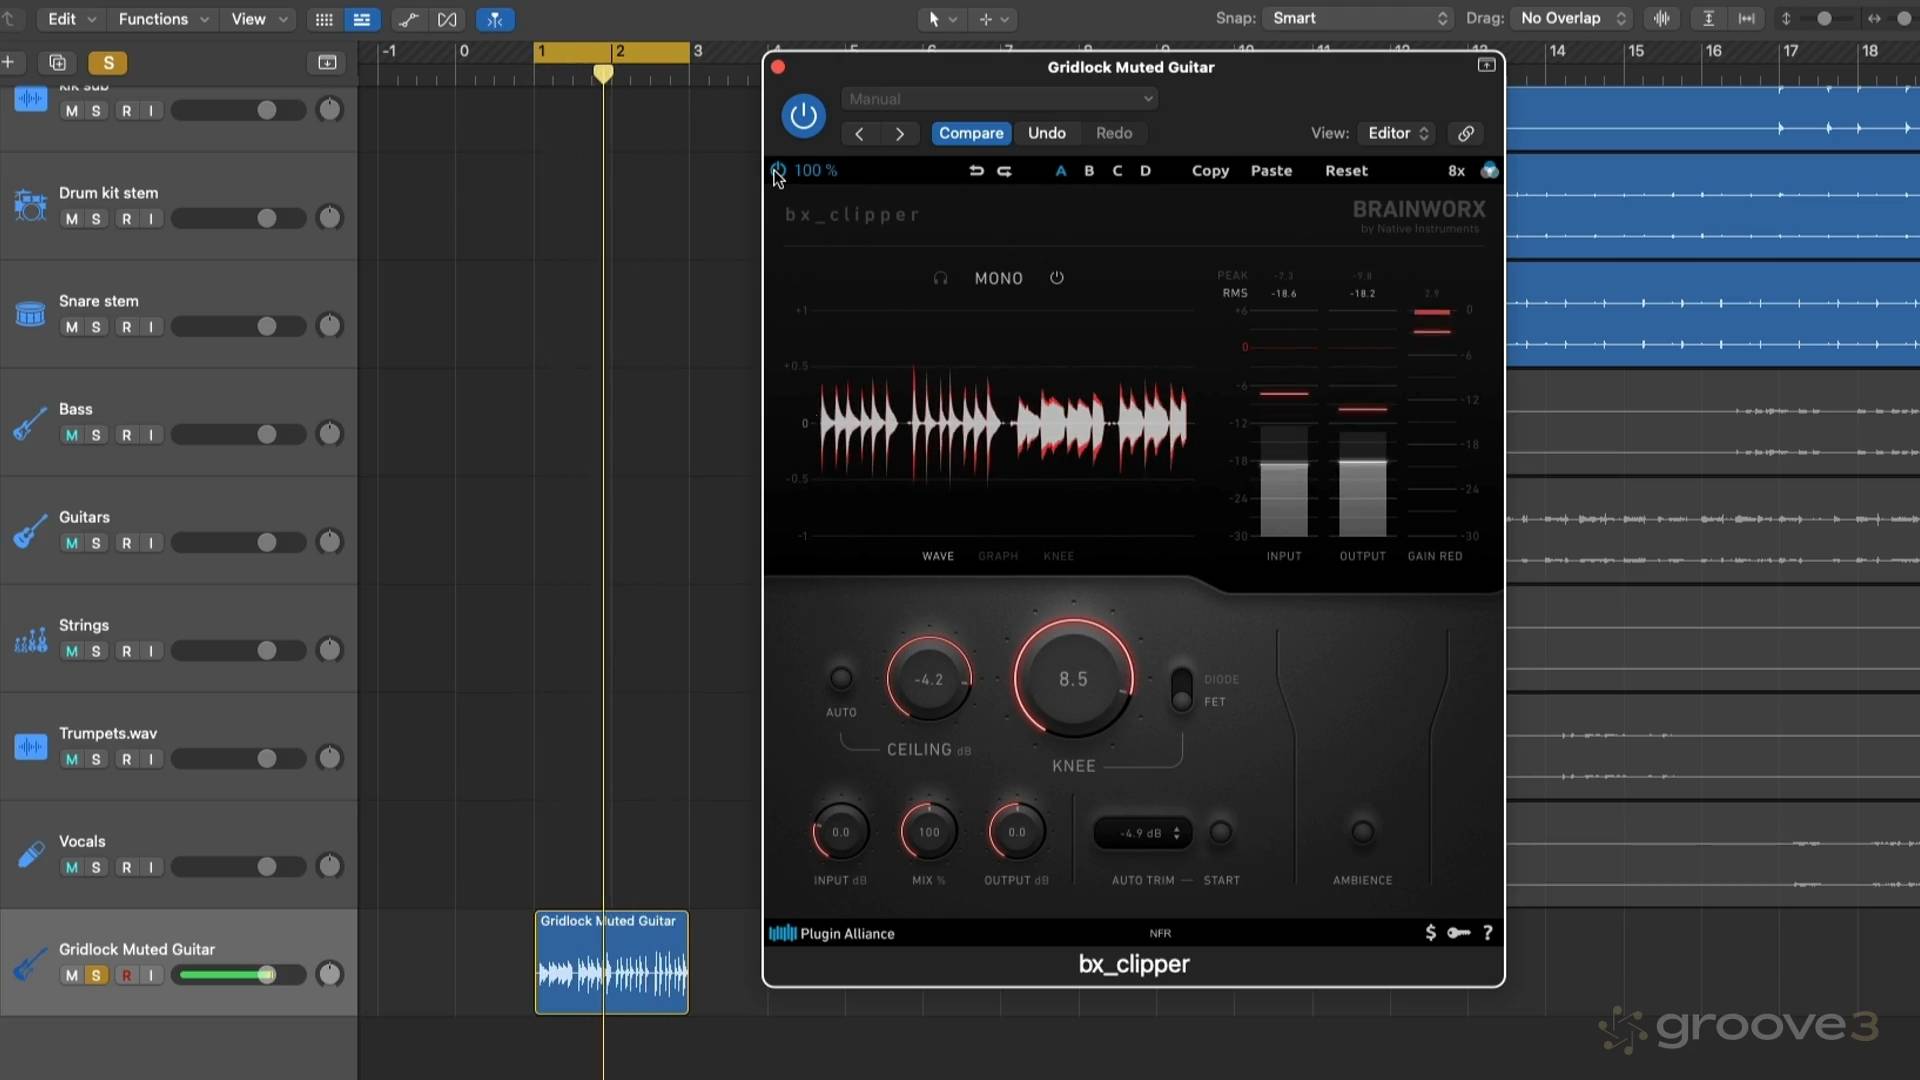This screenshot has height=1080, width=1920.
Task: Click the Drum kit stem track icon
Action: point(30,205)
